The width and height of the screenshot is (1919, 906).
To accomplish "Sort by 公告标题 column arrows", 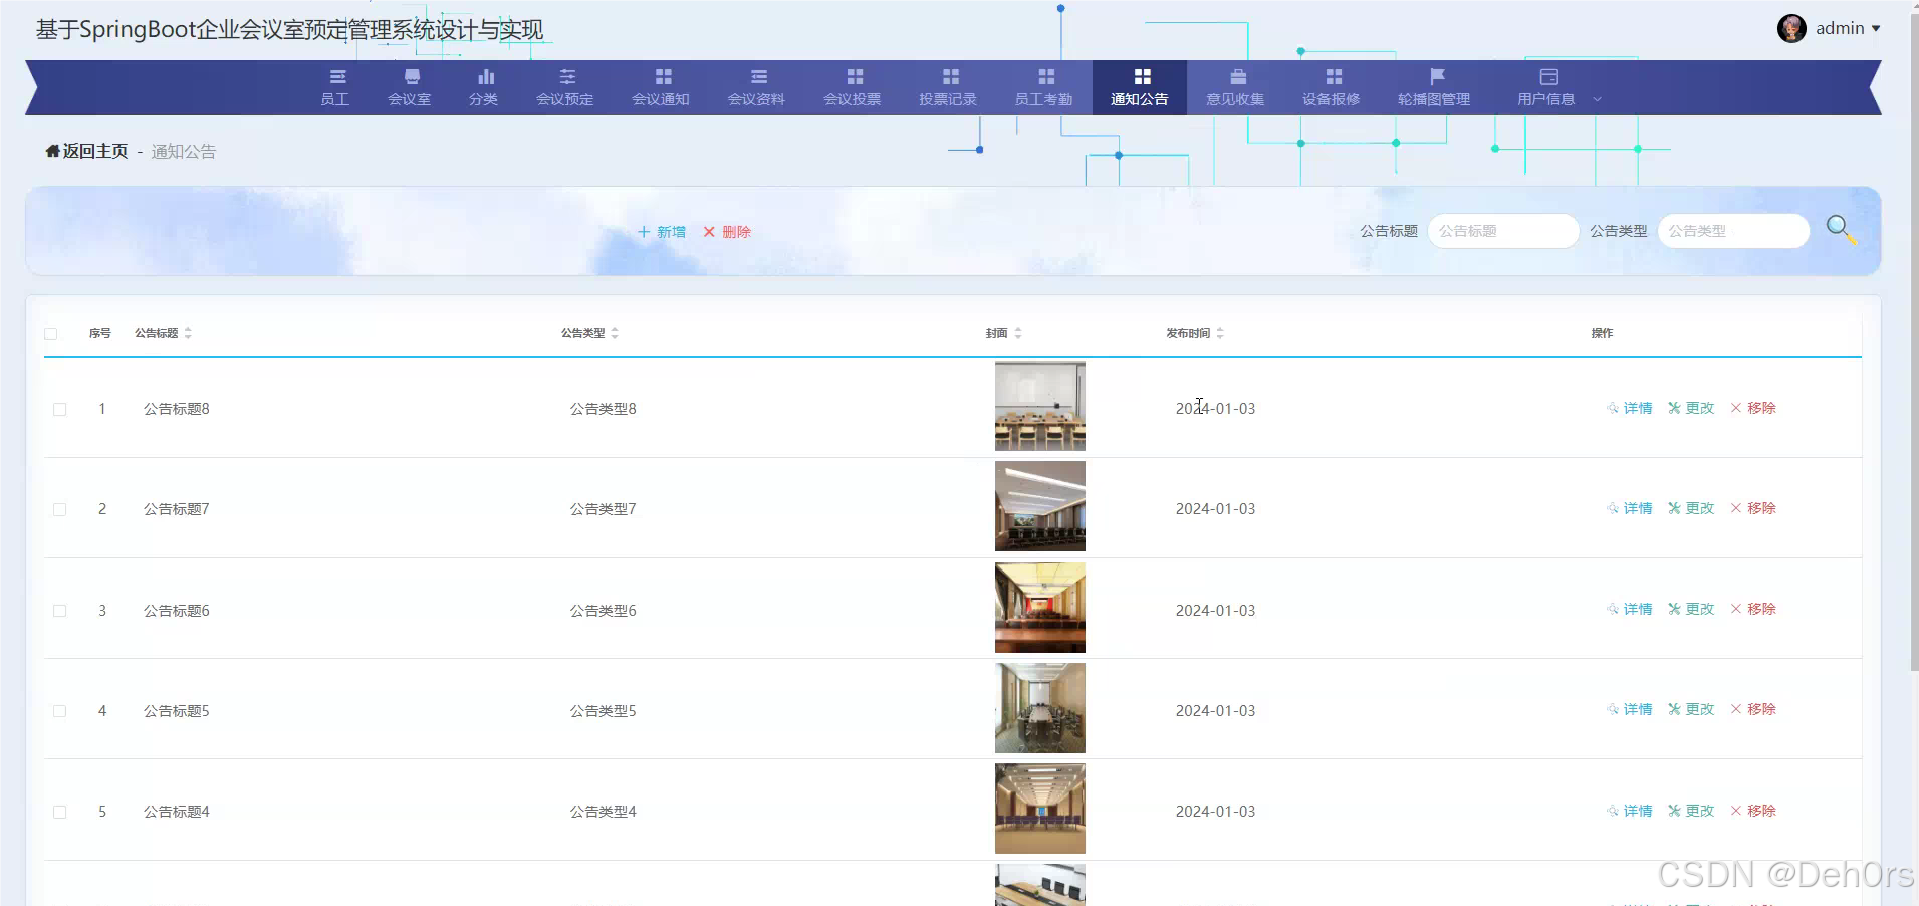I will pos(188,333).
